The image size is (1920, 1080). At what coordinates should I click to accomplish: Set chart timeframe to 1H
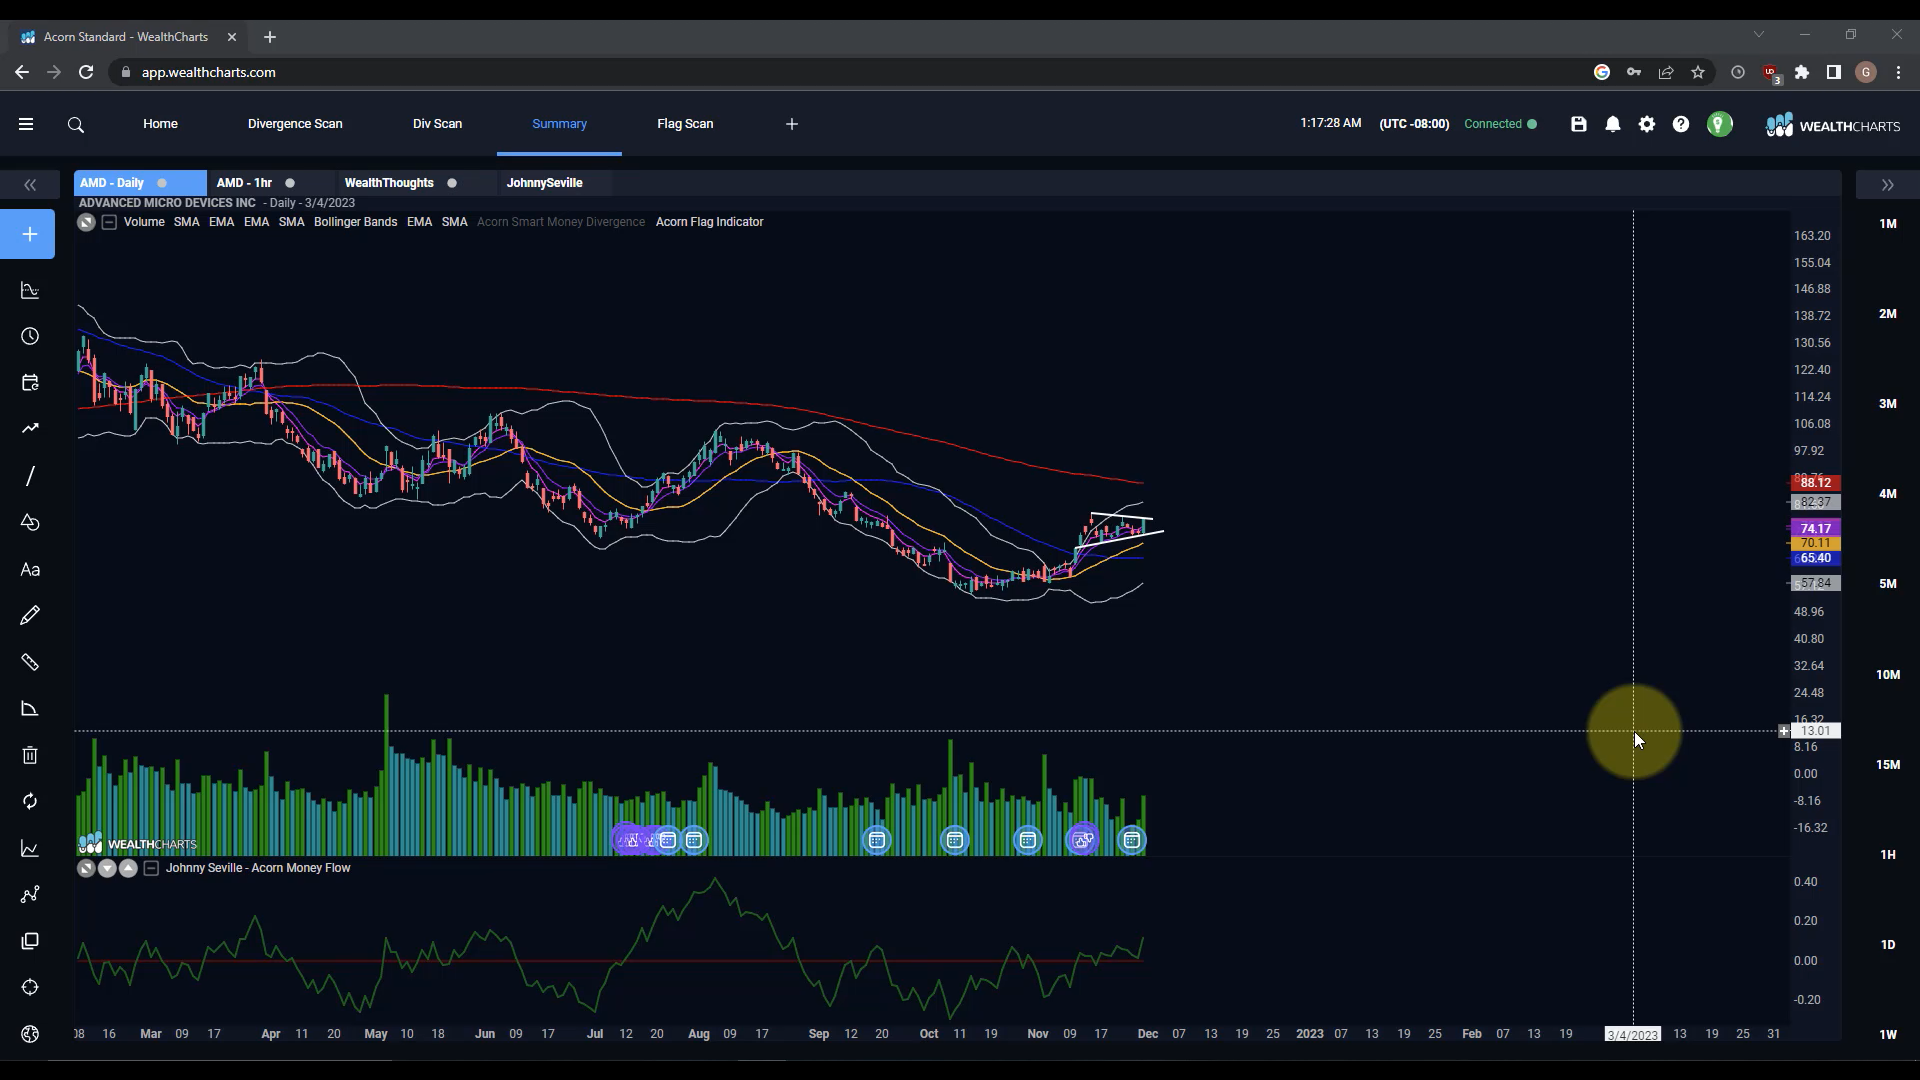[x=1887, y=855]
